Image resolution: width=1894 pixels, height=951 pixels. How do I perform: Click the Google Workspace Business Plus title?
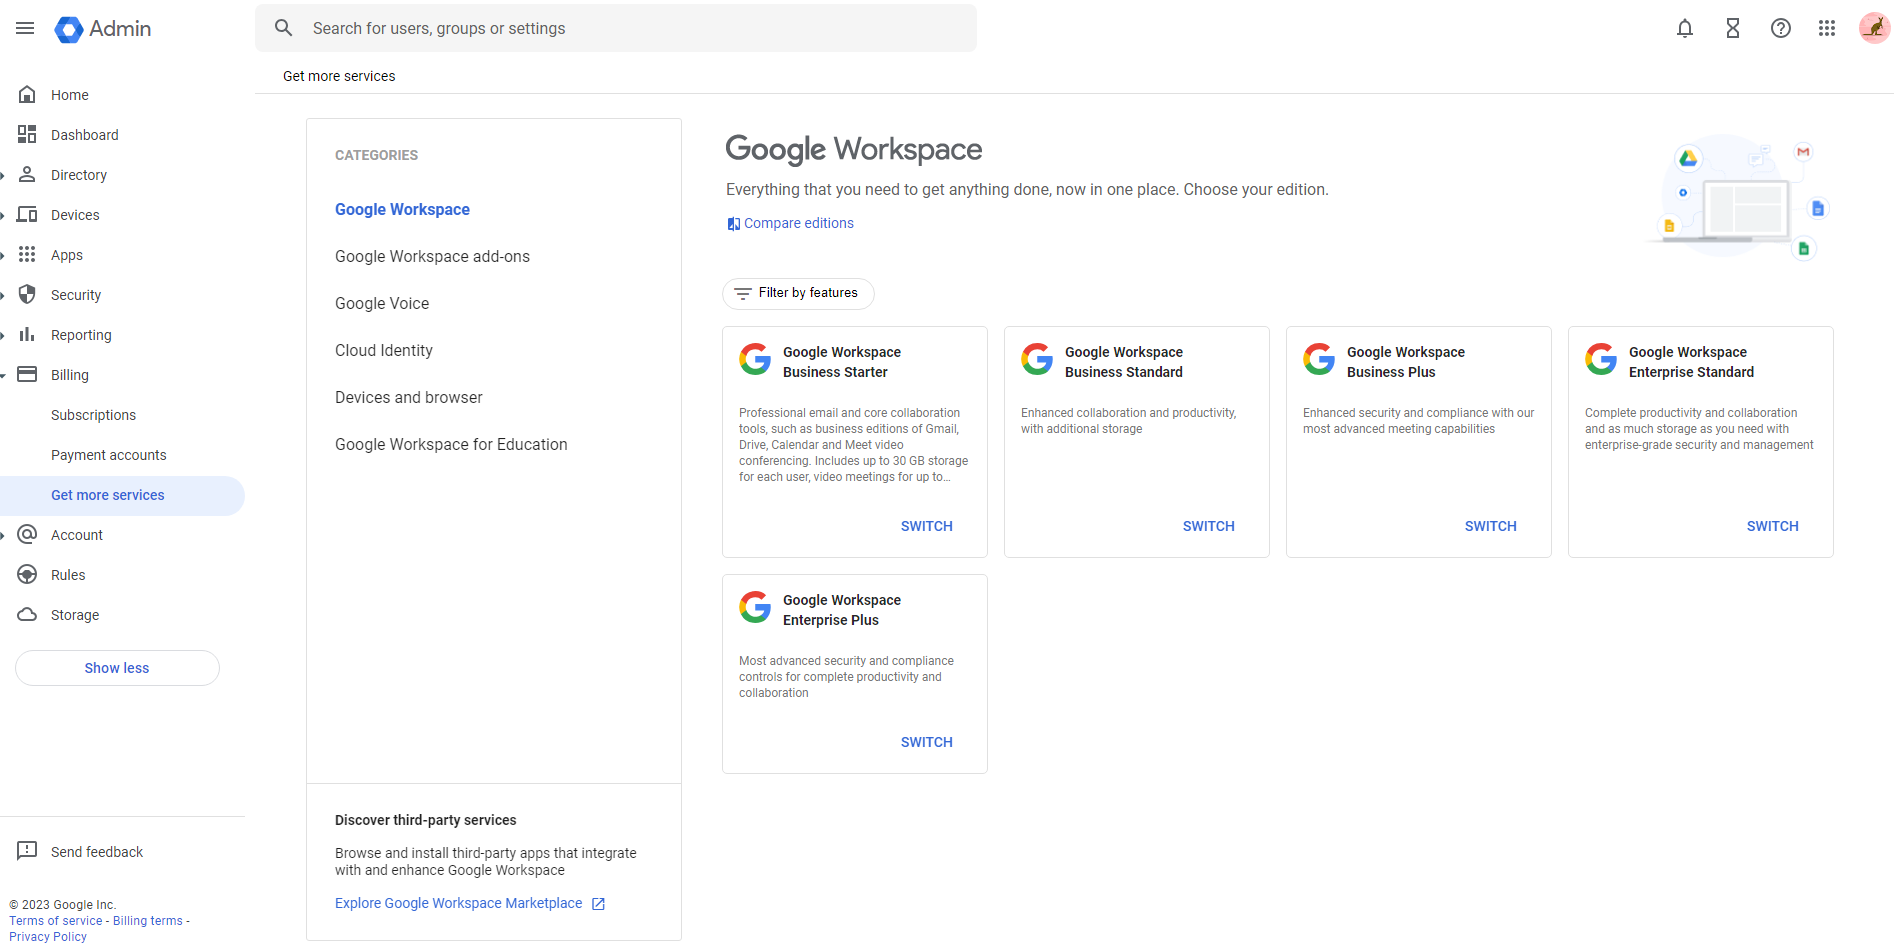(1405, 362)
